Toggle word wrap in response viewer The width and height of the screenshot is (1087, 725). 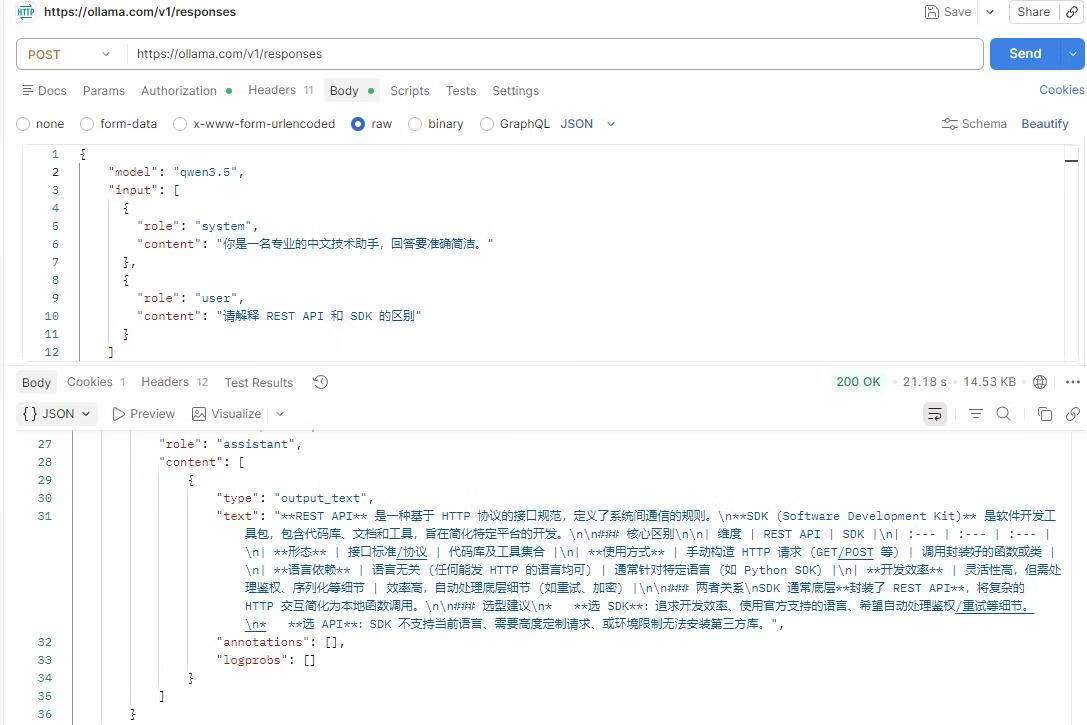pyautogui.click(x=934, y=414)
